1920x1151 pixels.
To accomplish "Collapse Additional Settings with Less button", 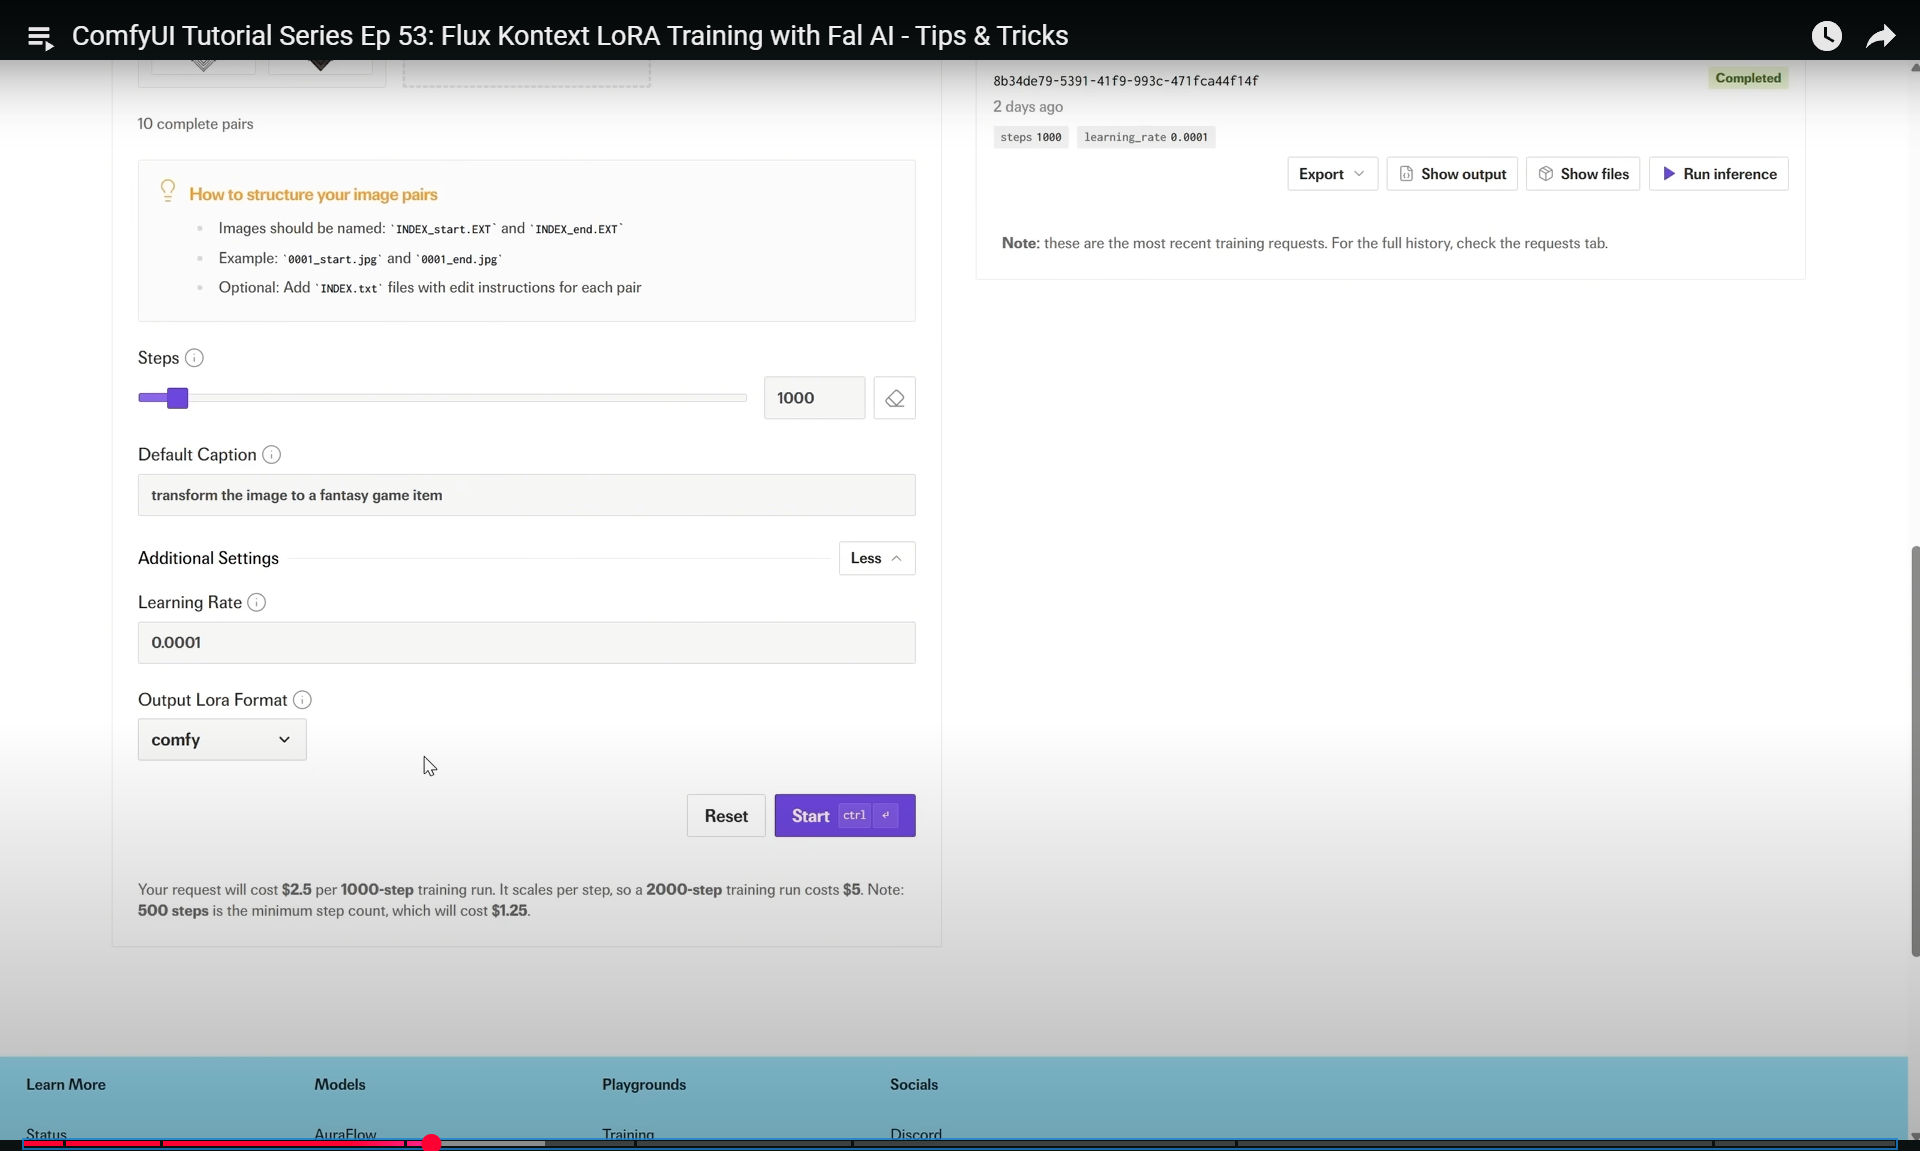I will (x=876, y=558).
